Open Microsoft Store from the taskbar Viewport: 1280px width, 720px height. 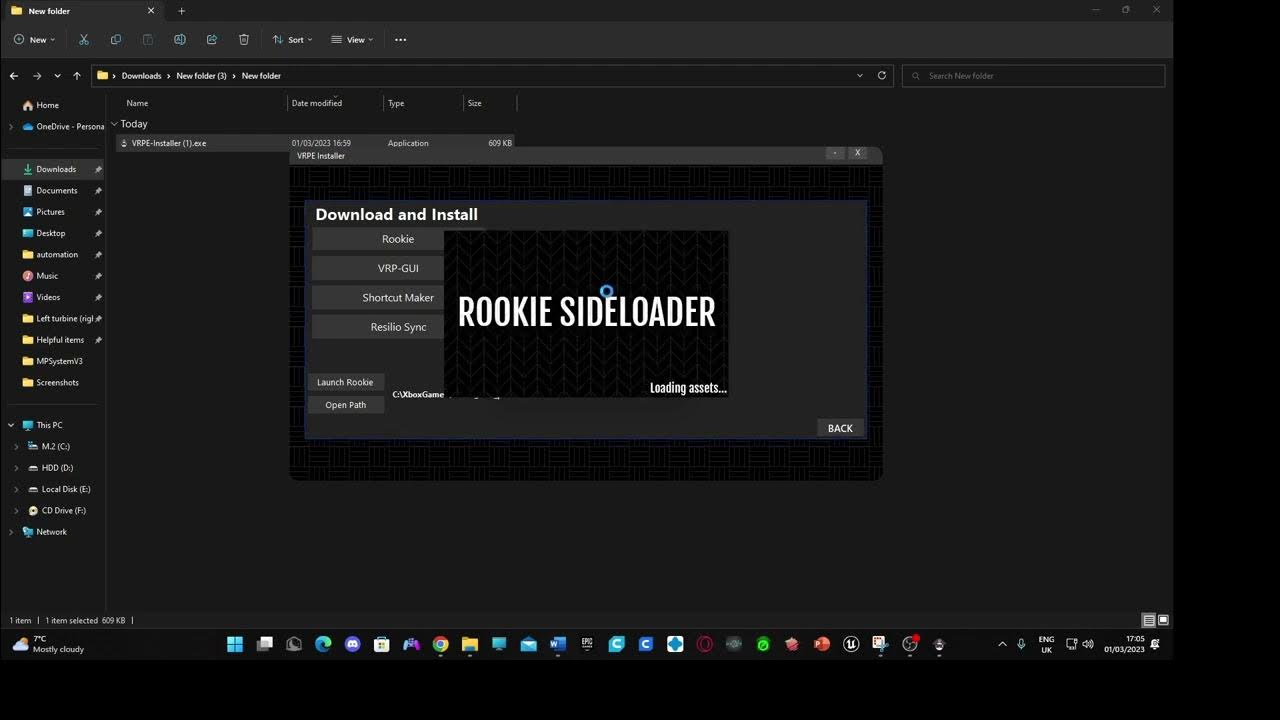381,644
